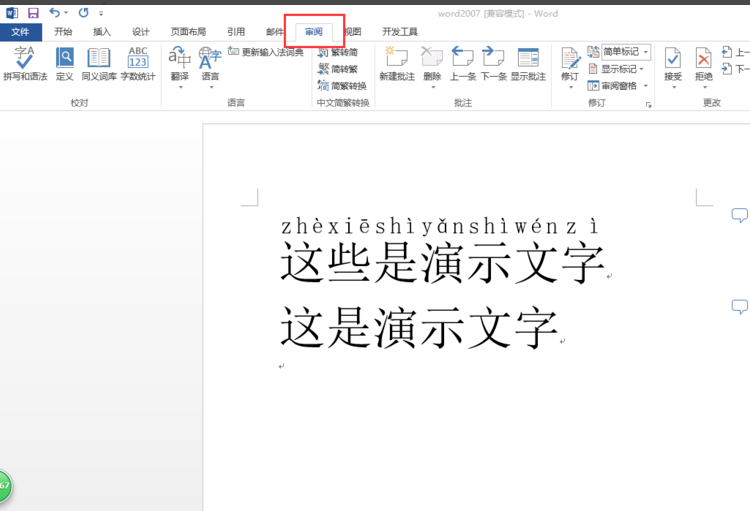750x511 pixels.
Task: Click 更新输入法词典 button
Action: pos(266,52)
